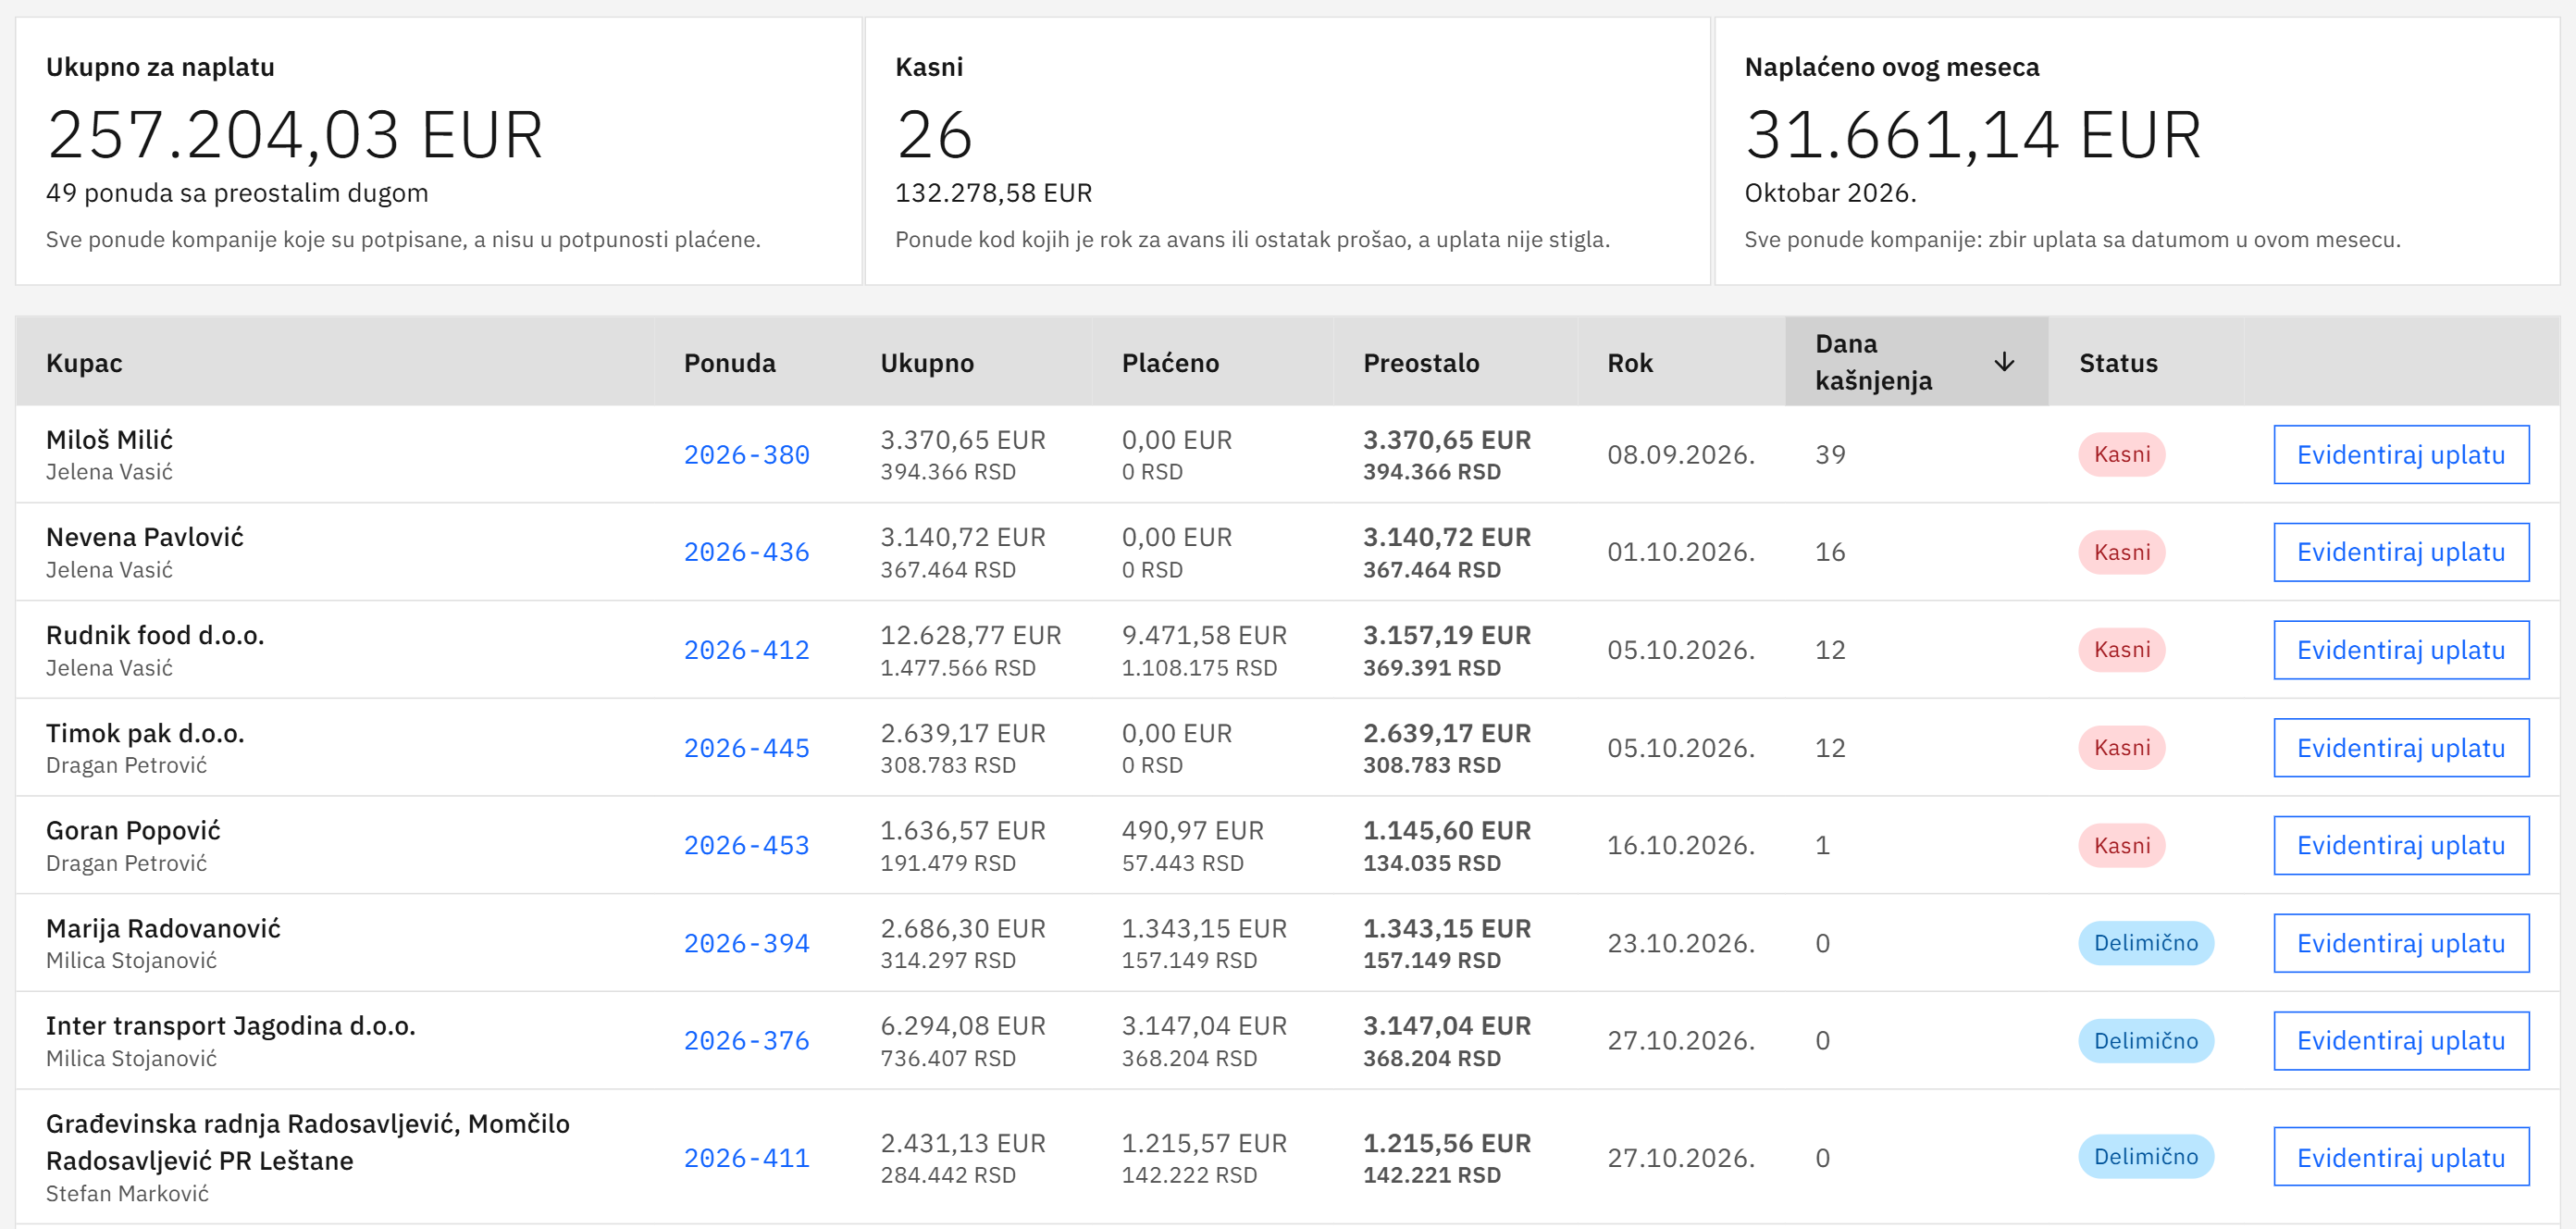The width and height of the screenshot is (2576, 1229).
Task: Click Delimično badge for Inter transport Jagodina
Action: 2145,1041
